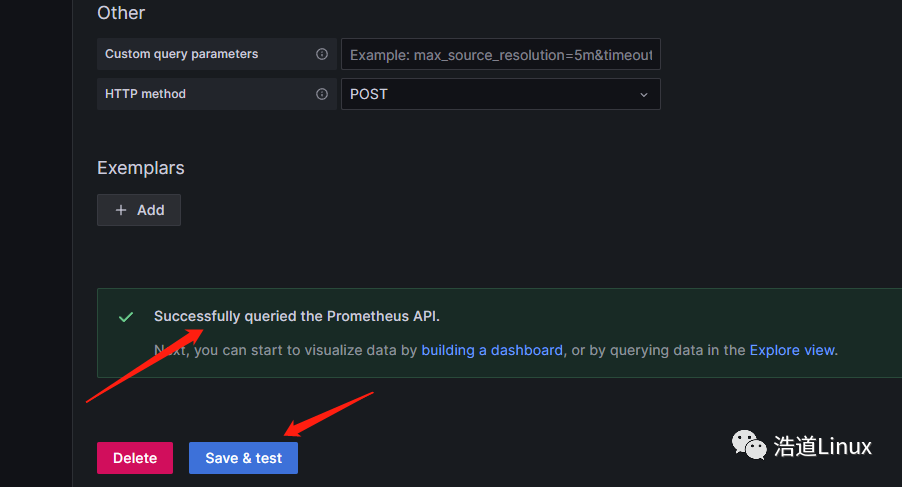Follow the "building a dashboard" link
The image size is (902, 487).
pyautogui.click(x=492, y=350)
